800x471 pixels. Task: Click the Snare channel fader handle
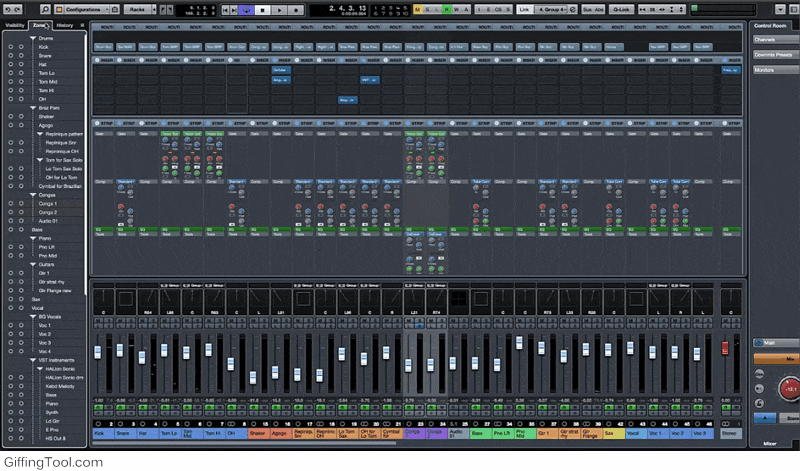120,350
